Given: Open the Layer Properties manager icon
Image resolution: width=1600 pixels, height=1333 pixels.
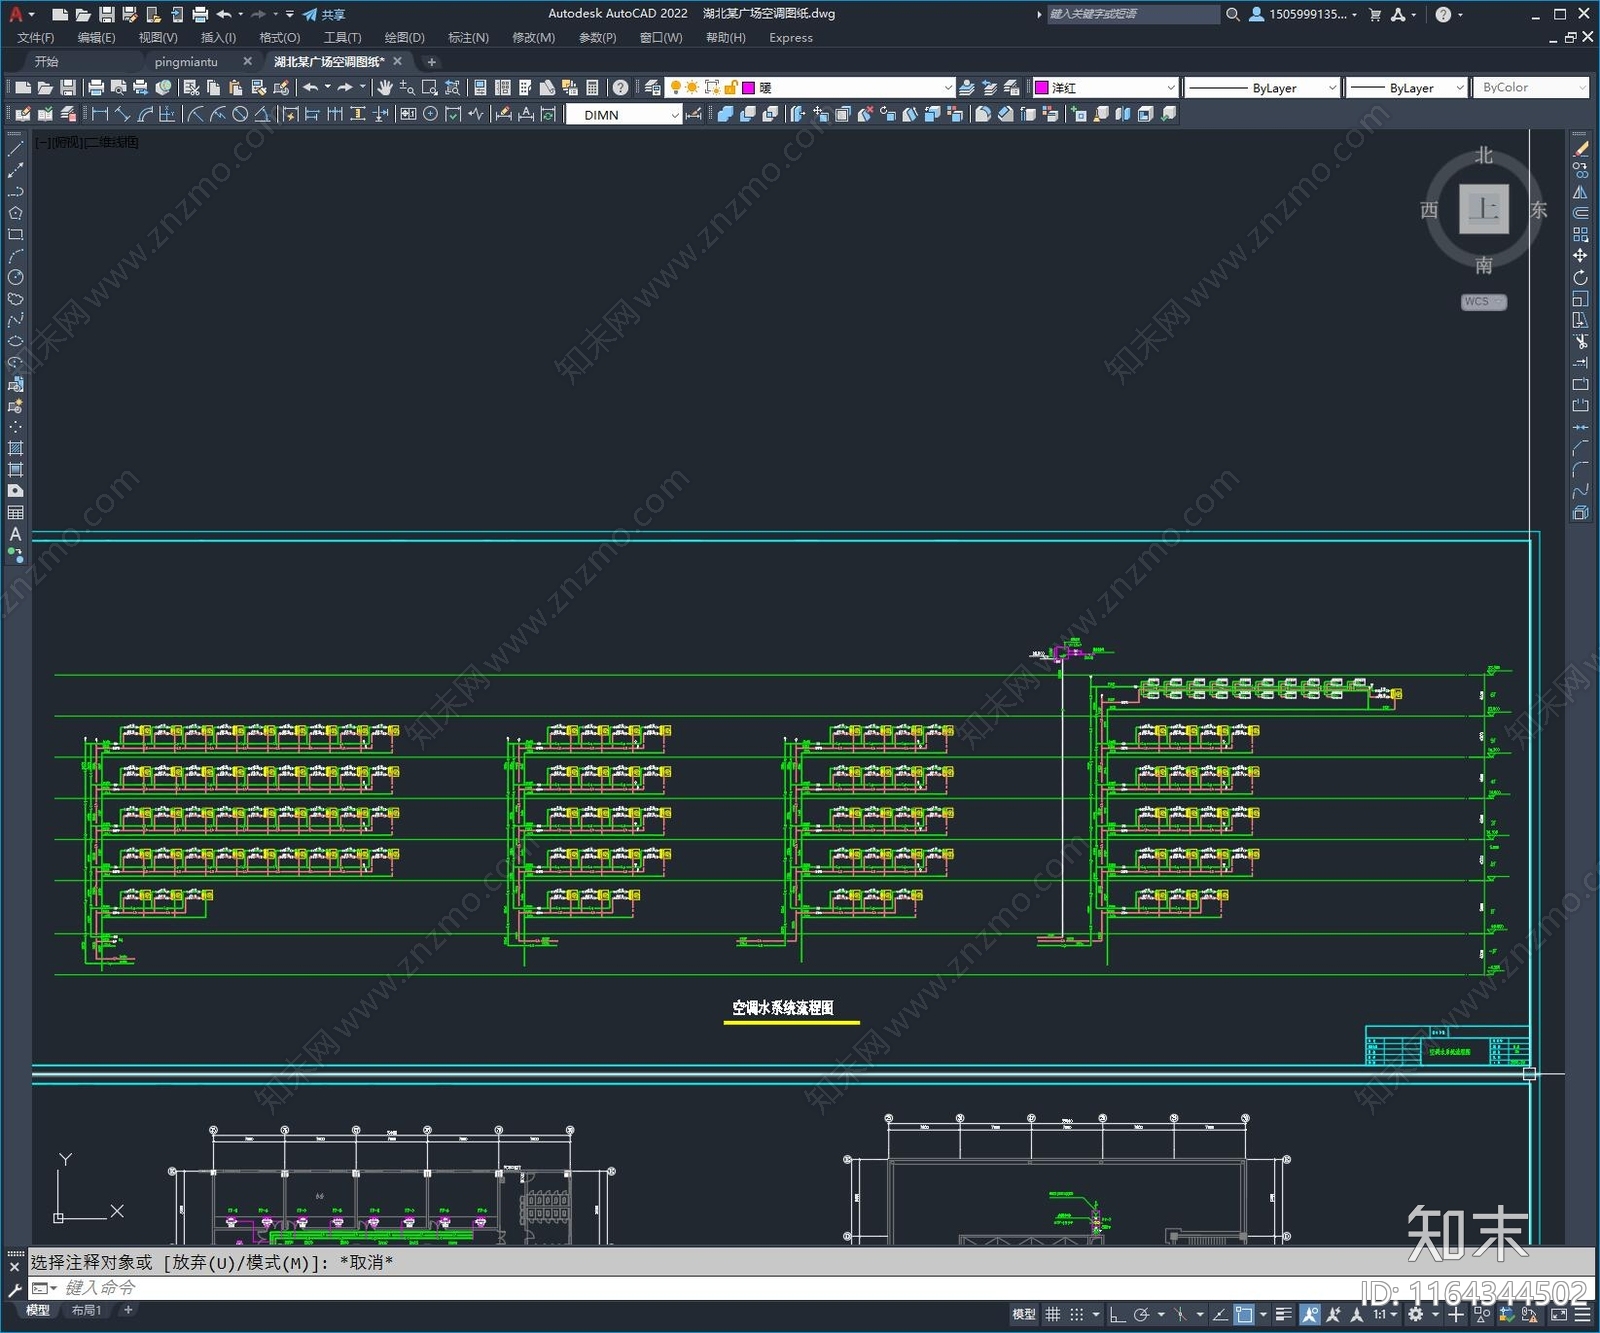Looking at the screenshot, I should tap(653, 88).
